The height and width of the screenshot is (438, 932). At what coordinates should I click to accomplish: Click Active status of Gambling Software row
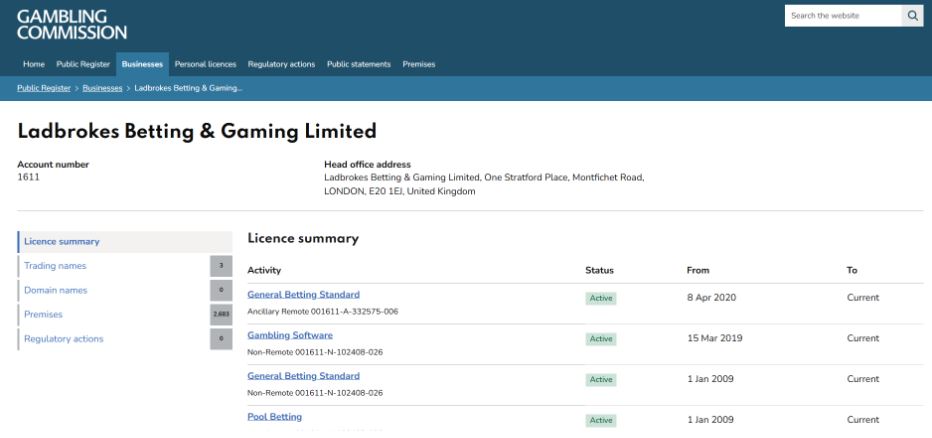point(601,339)
